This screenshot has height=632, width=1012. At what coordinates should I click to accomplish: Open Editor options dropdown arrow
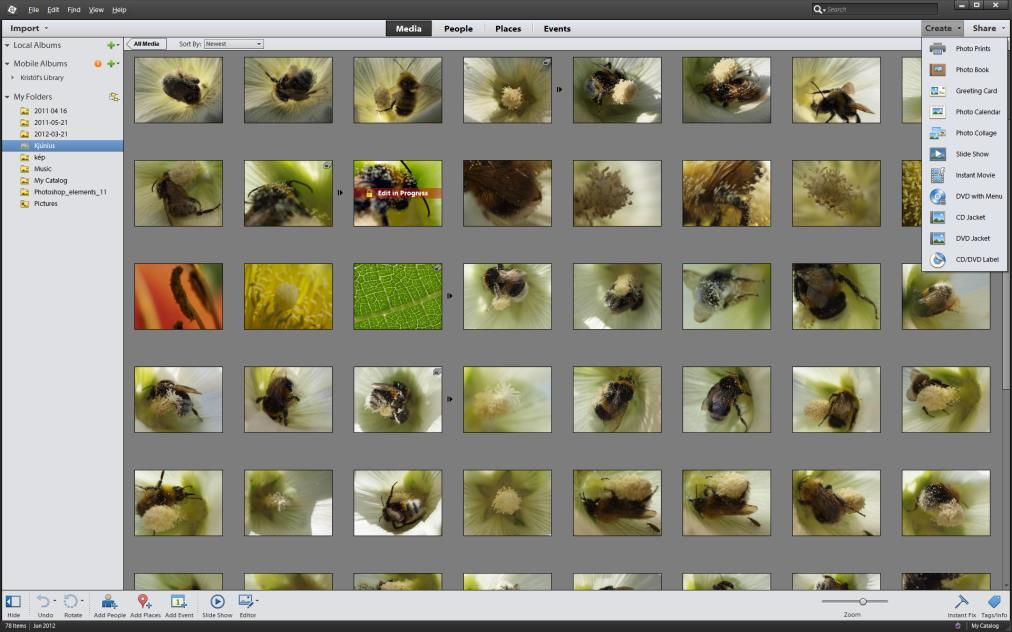pyautogui.click(x=258, y=600)
